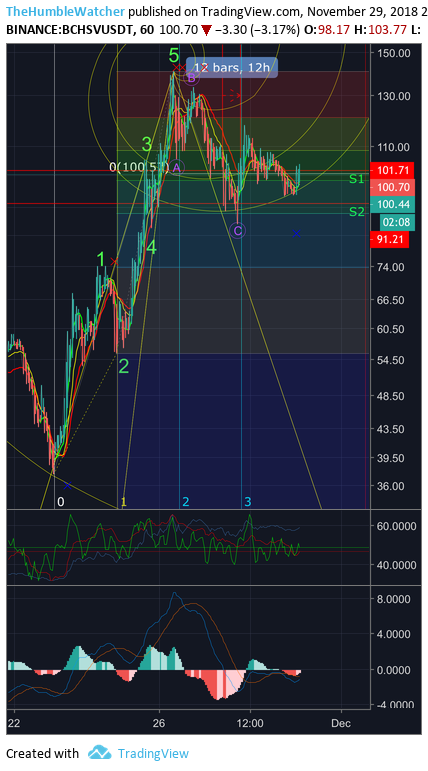Click the 22 date on time axis
This screenshot has height=771, width=428.
coord(15,723)
